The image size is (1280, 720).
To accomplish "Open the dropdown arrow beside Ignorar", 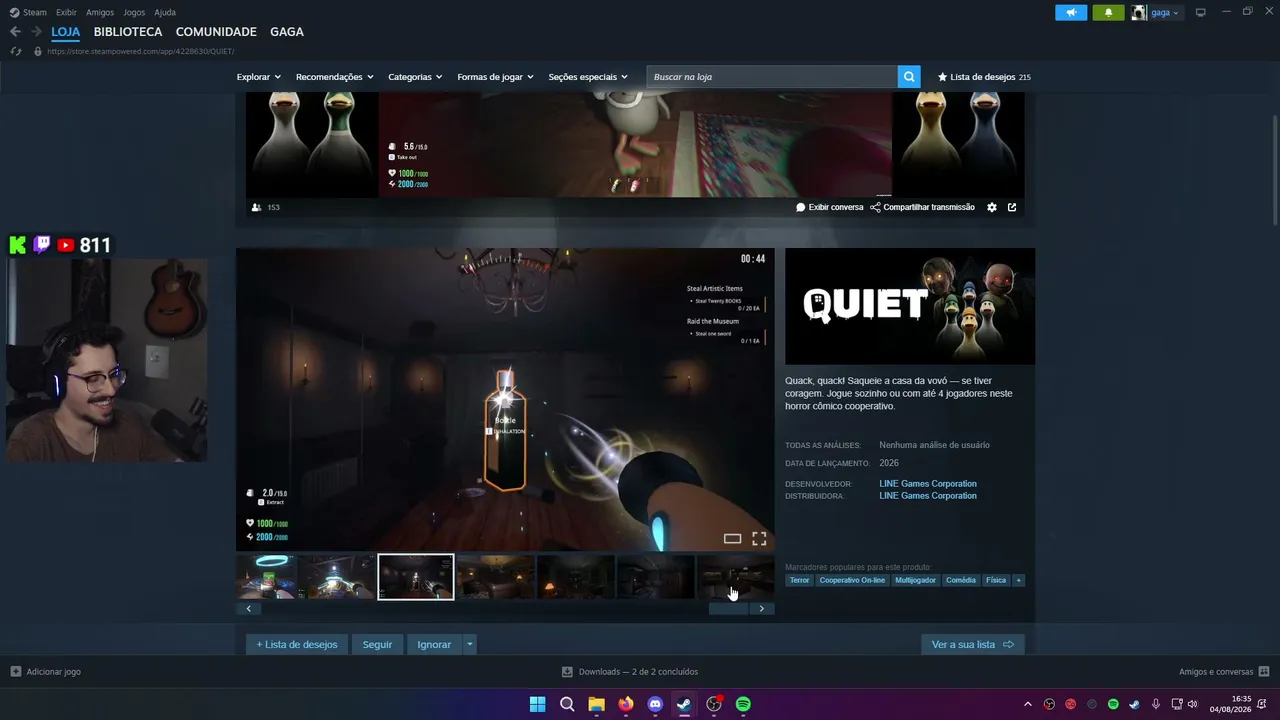I will coord(469,644).
